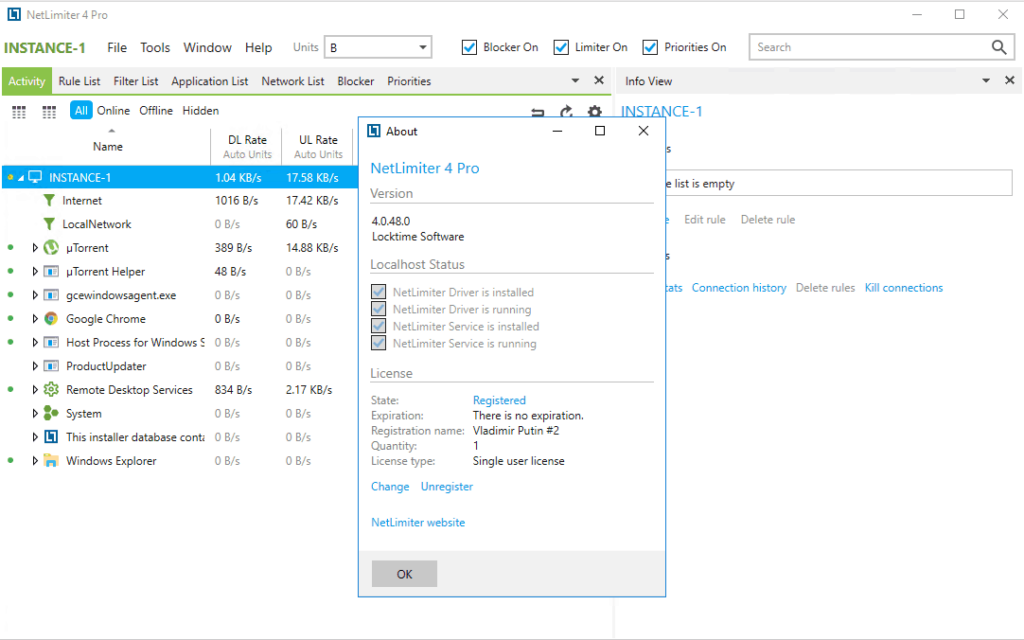The height and width of the screenshot is (640, 1024).
Task: Click the swap arrows icon in Activity toolbar
Action: click(x=537, y=112)
